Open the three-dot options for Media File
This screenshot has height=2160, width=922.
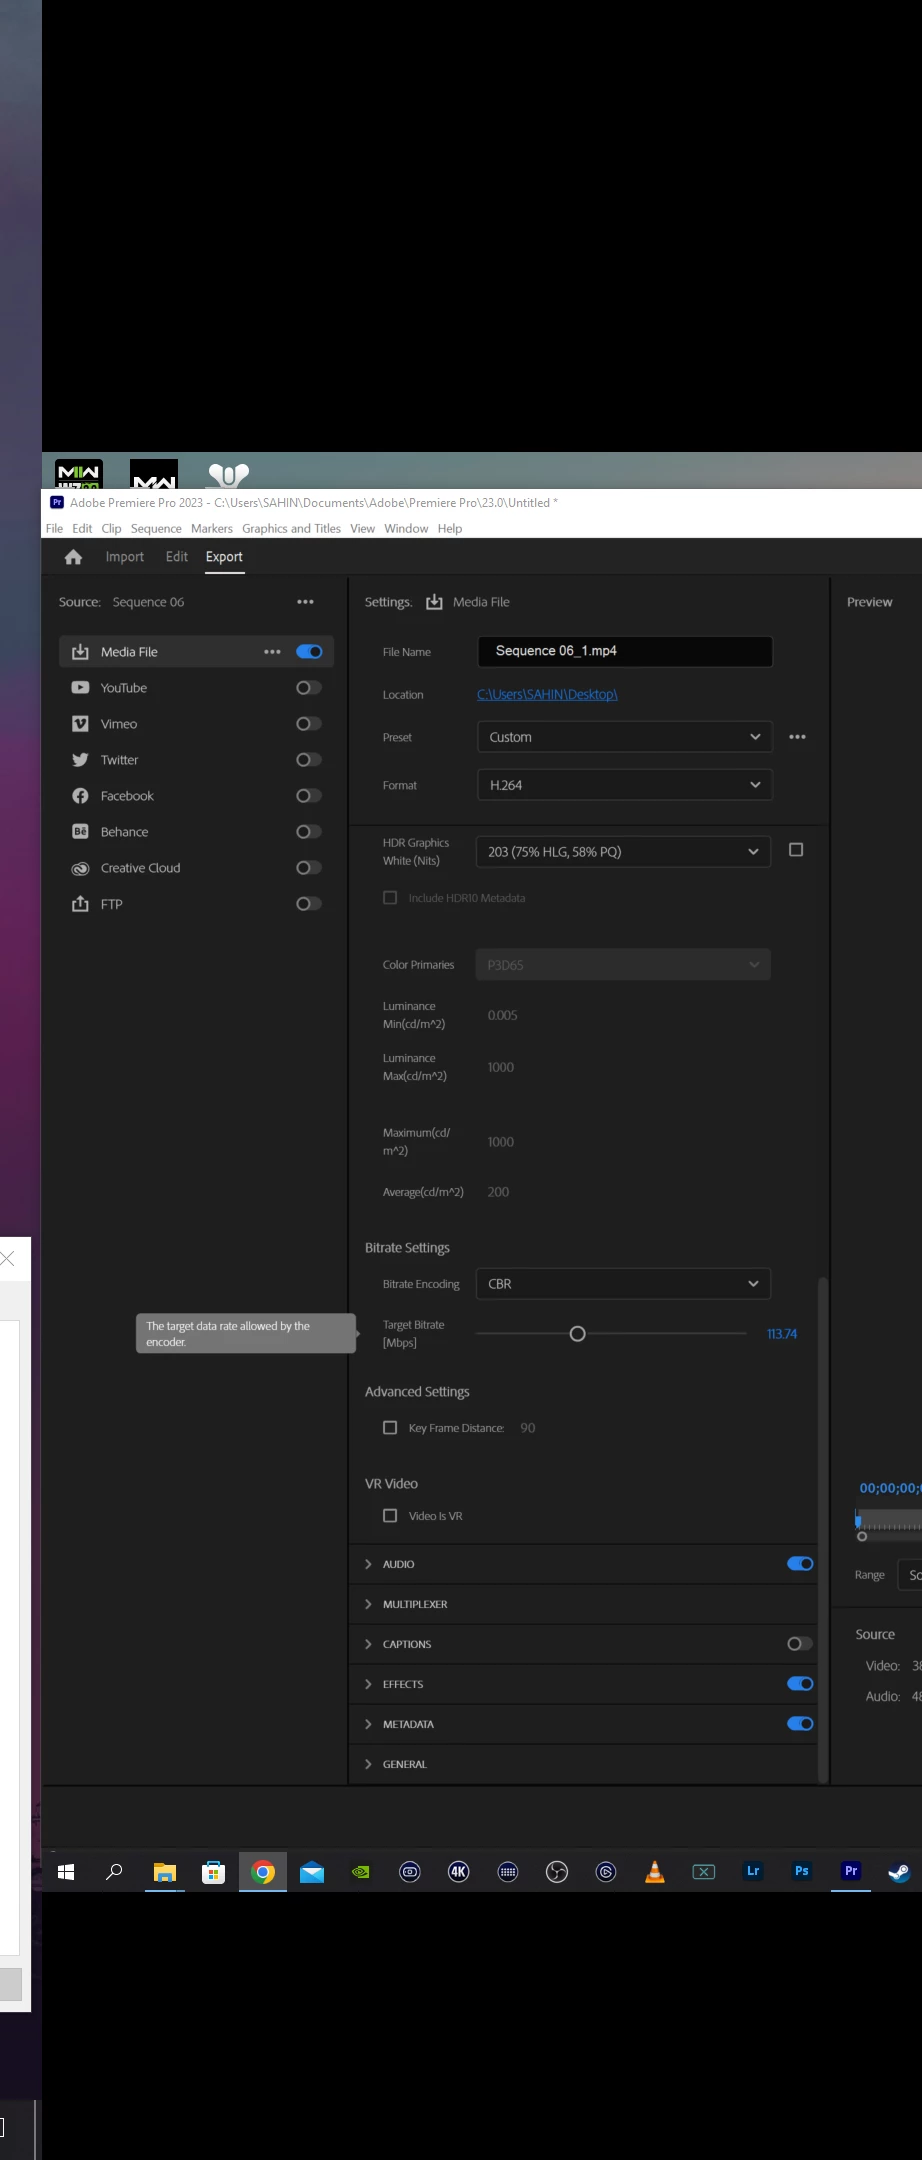(272, 652)
